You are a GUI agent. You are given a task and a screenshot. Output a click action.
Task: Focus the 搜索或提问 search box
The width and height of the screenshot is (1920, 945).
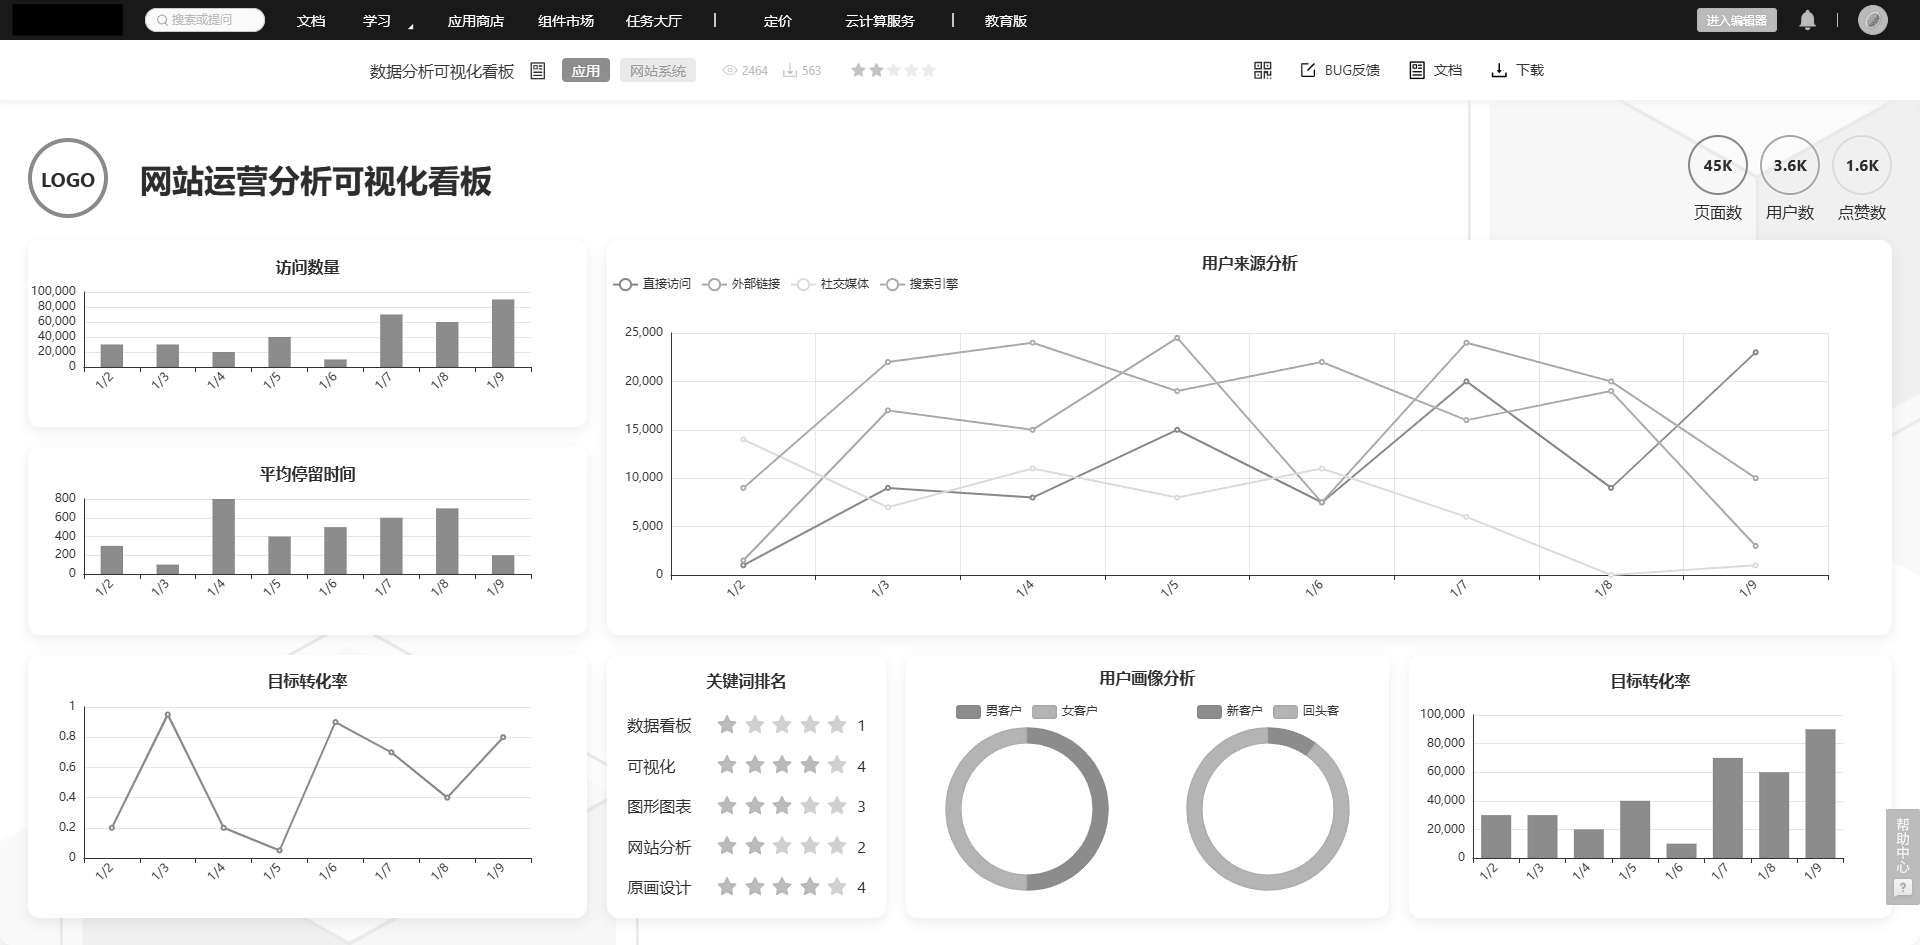pyautogui.click(x=205, y=20)
